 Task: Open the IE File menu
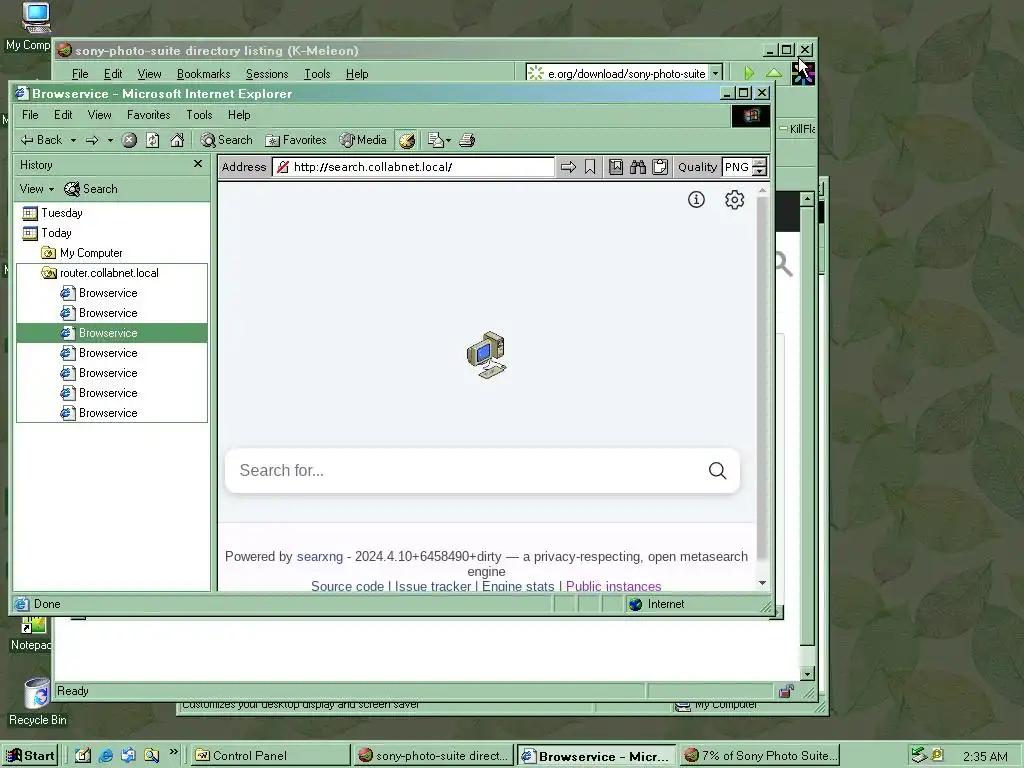(30, 115)
